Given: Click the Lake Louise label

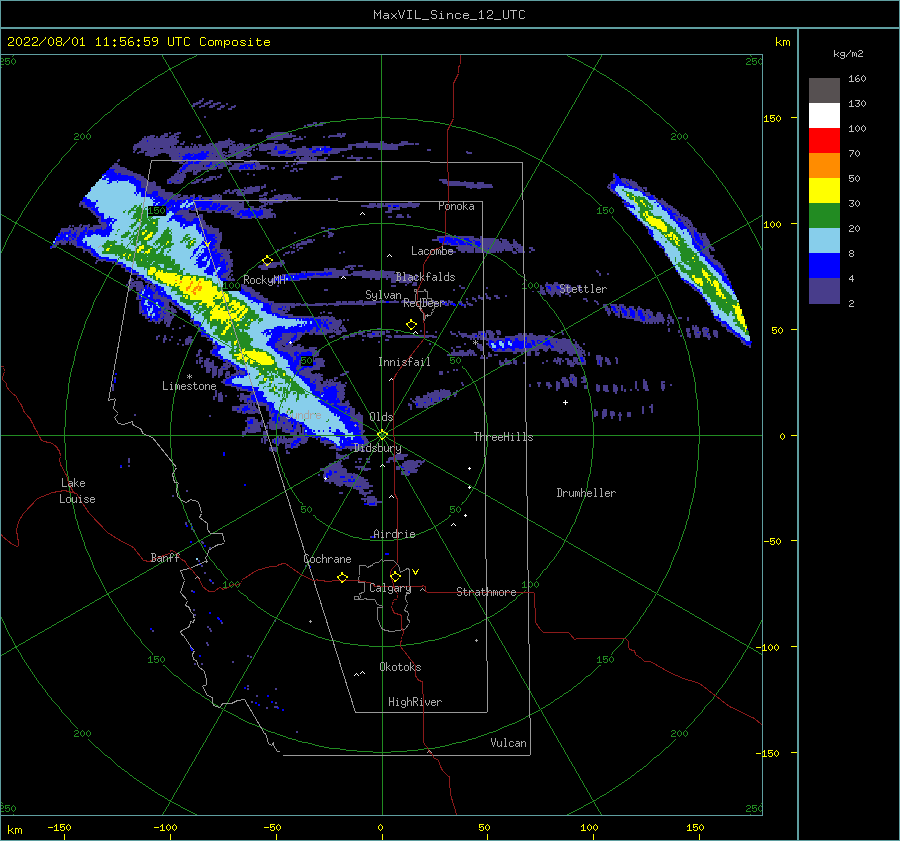Looking at the screenshot, I should (77, 491).
